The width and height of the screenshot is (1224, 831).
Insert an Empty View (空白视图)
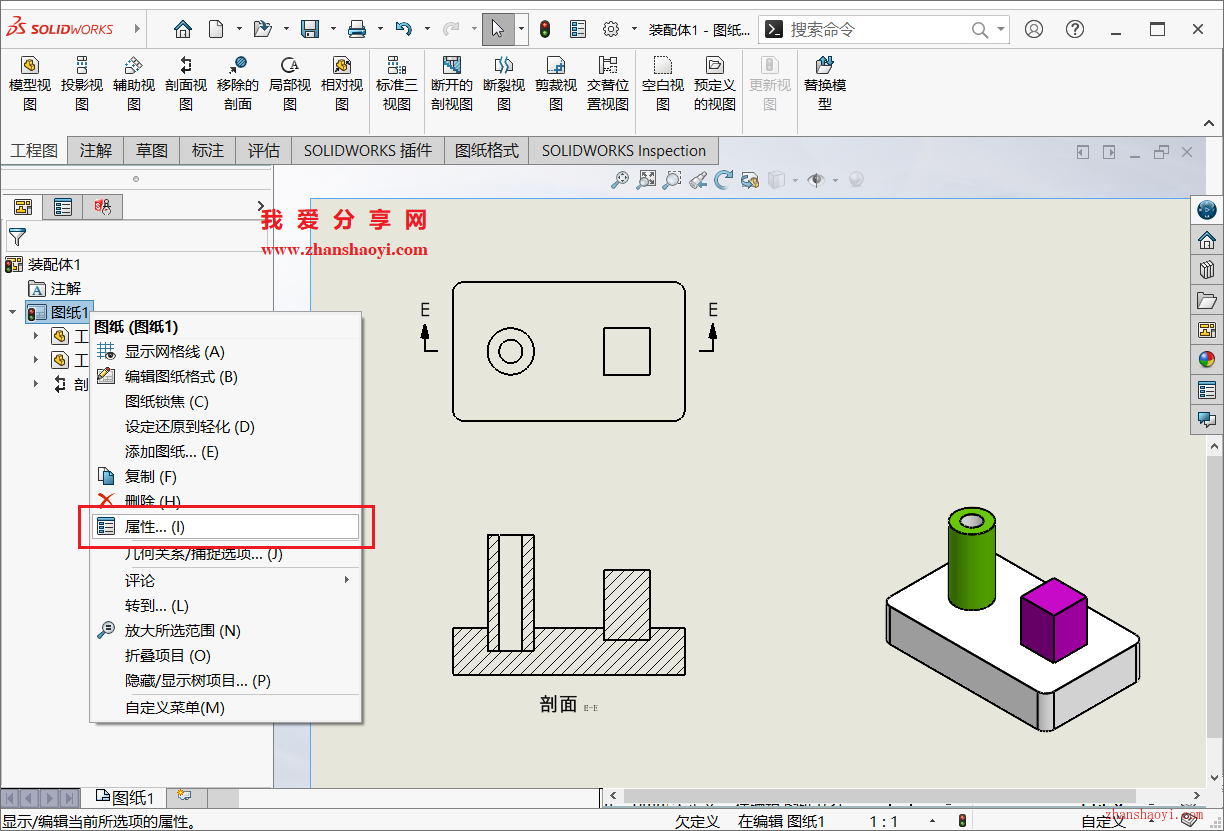(663, 83)
